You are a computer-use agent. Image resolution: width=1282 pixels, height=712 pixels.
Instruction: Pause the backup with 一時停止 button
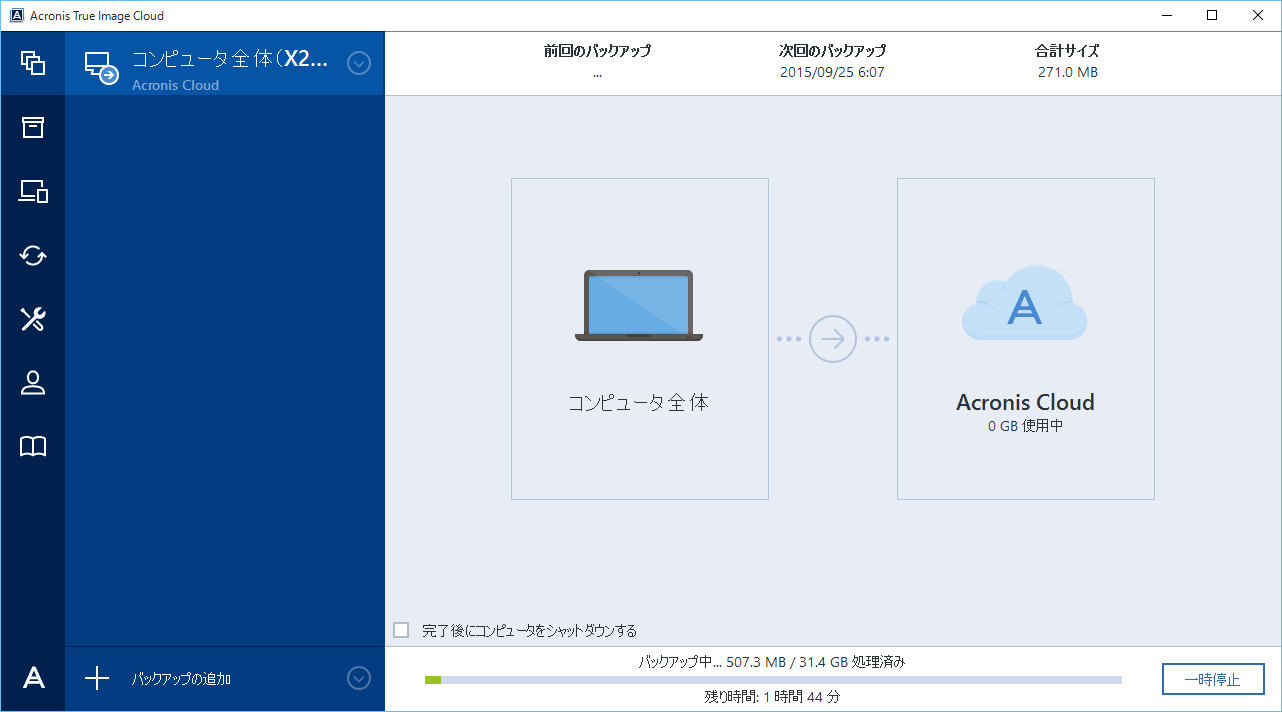(x=1212, y=678)
